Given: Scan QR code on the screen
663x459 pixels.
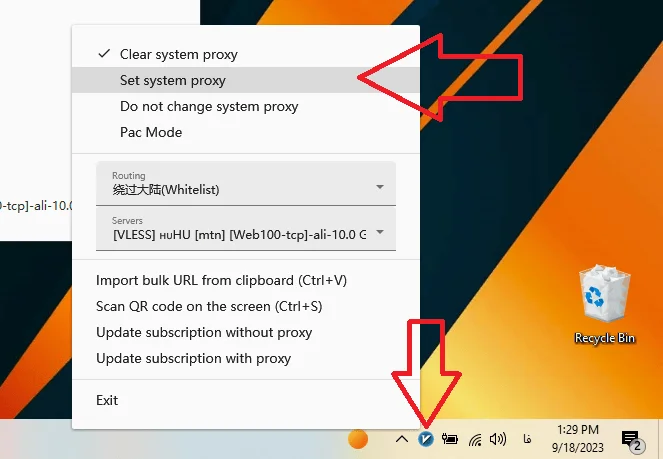Looking at the screenshot, I should pos(209,306).
